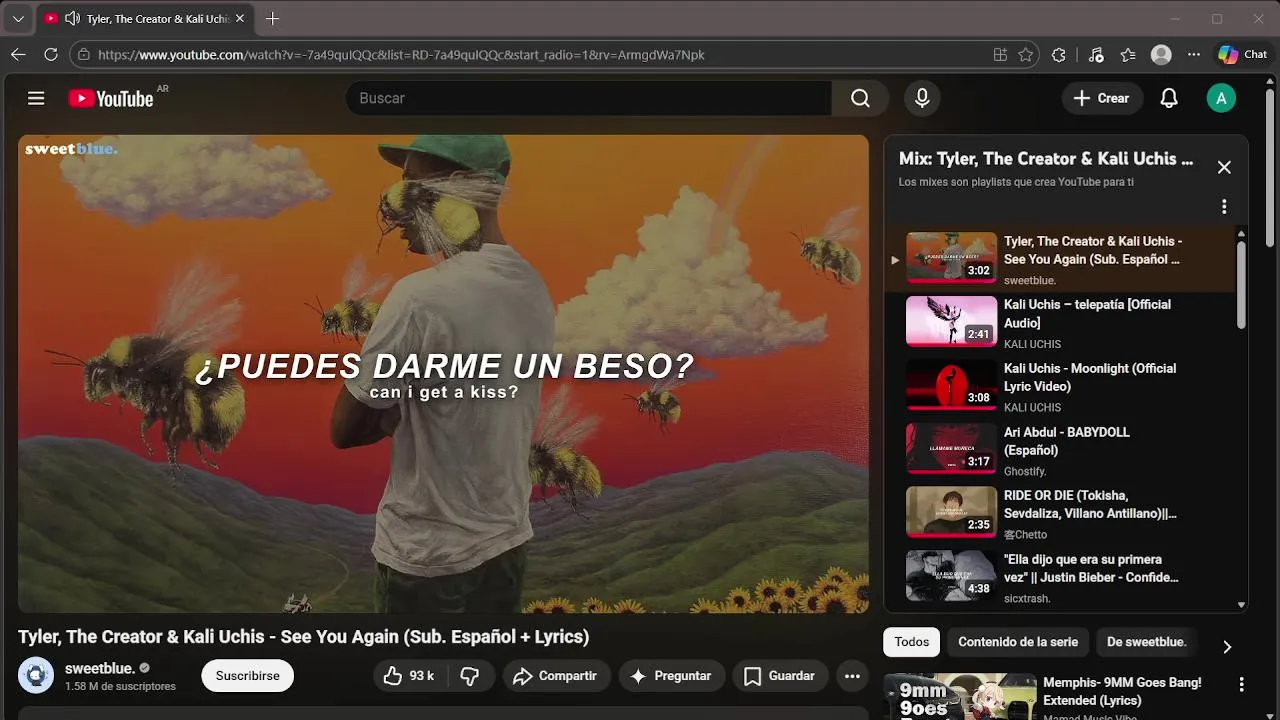Click the Preguntar button
The width and height of the screenshot is (1280, 720).
tap(670, 676)
